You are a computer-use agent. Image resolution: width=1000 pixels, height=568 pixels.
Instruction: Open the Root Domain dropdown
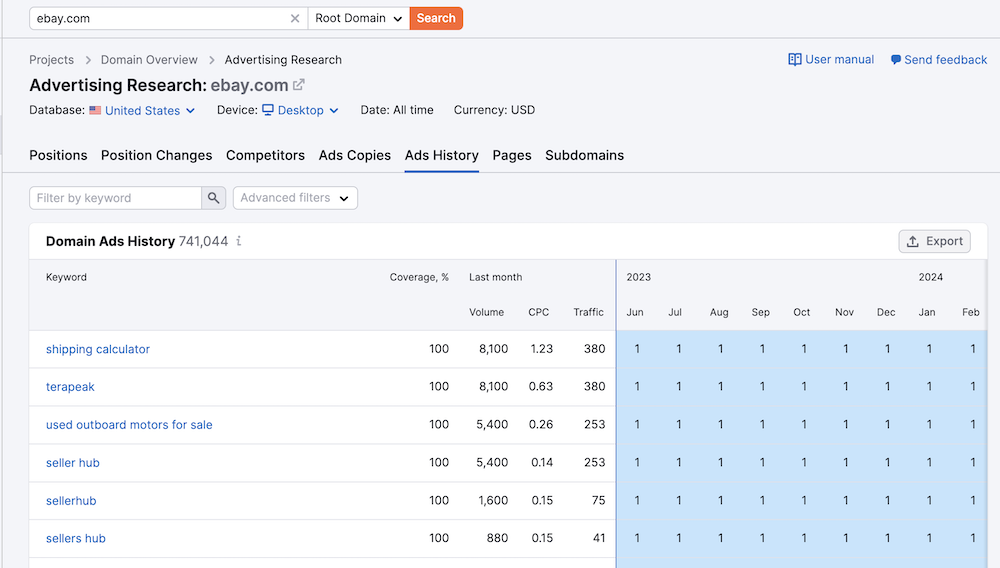click(359, 18)
